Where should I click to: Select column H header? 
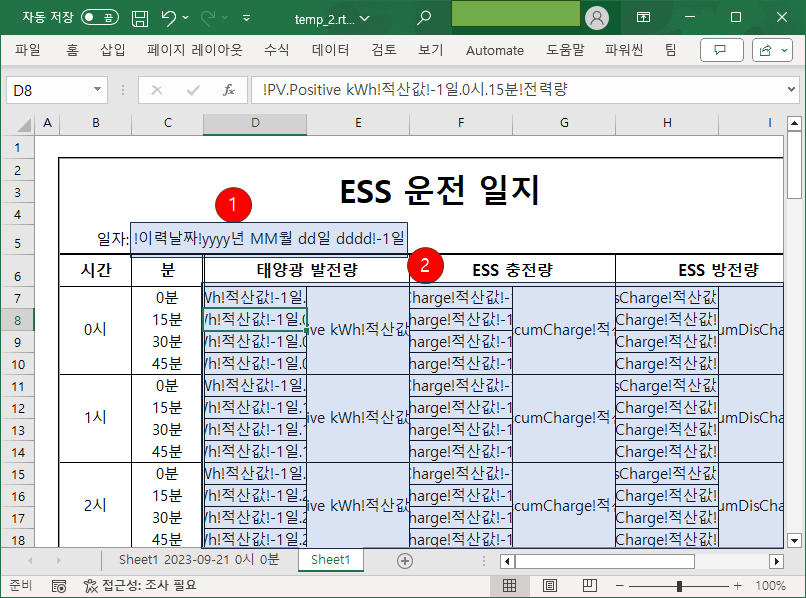coord(667,123)
